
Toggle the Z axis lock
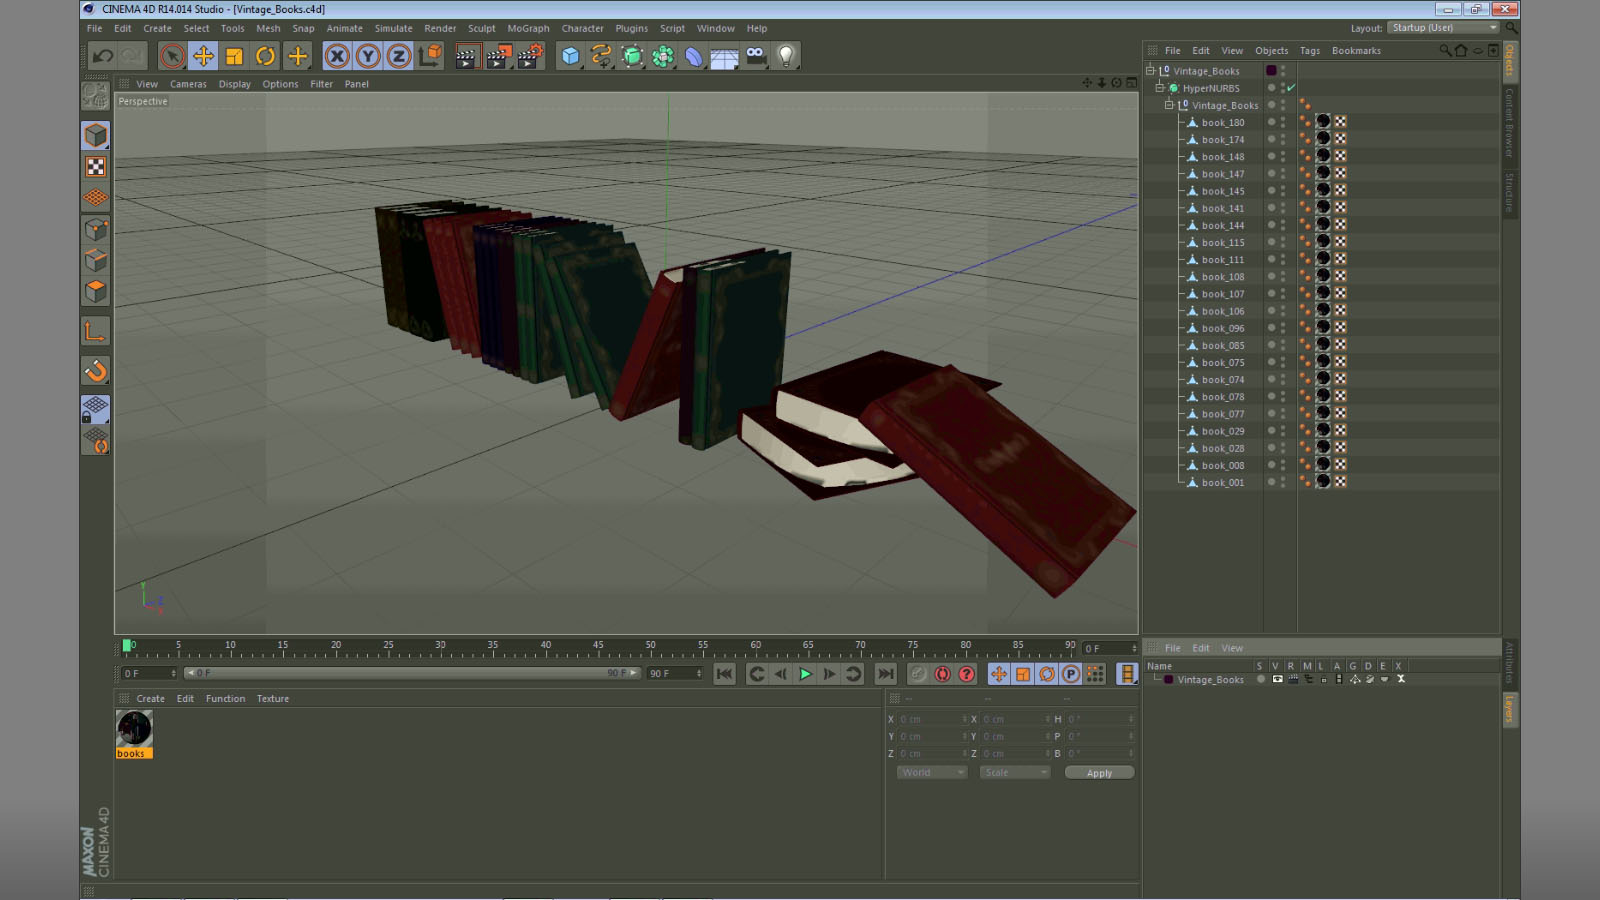[x=399, y=56]
